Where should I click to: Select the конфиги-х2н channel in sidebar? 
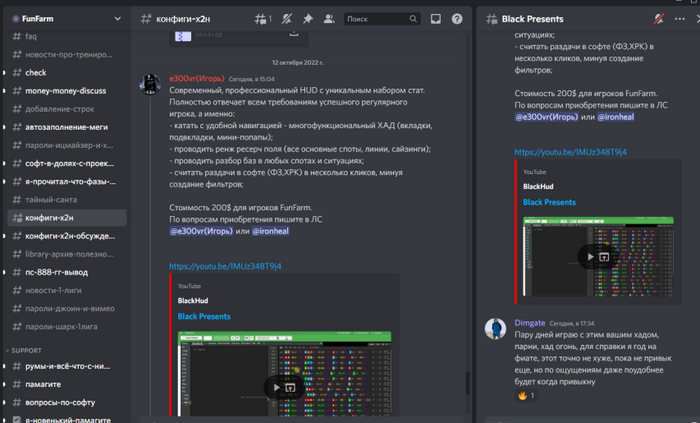click(67, 218)
